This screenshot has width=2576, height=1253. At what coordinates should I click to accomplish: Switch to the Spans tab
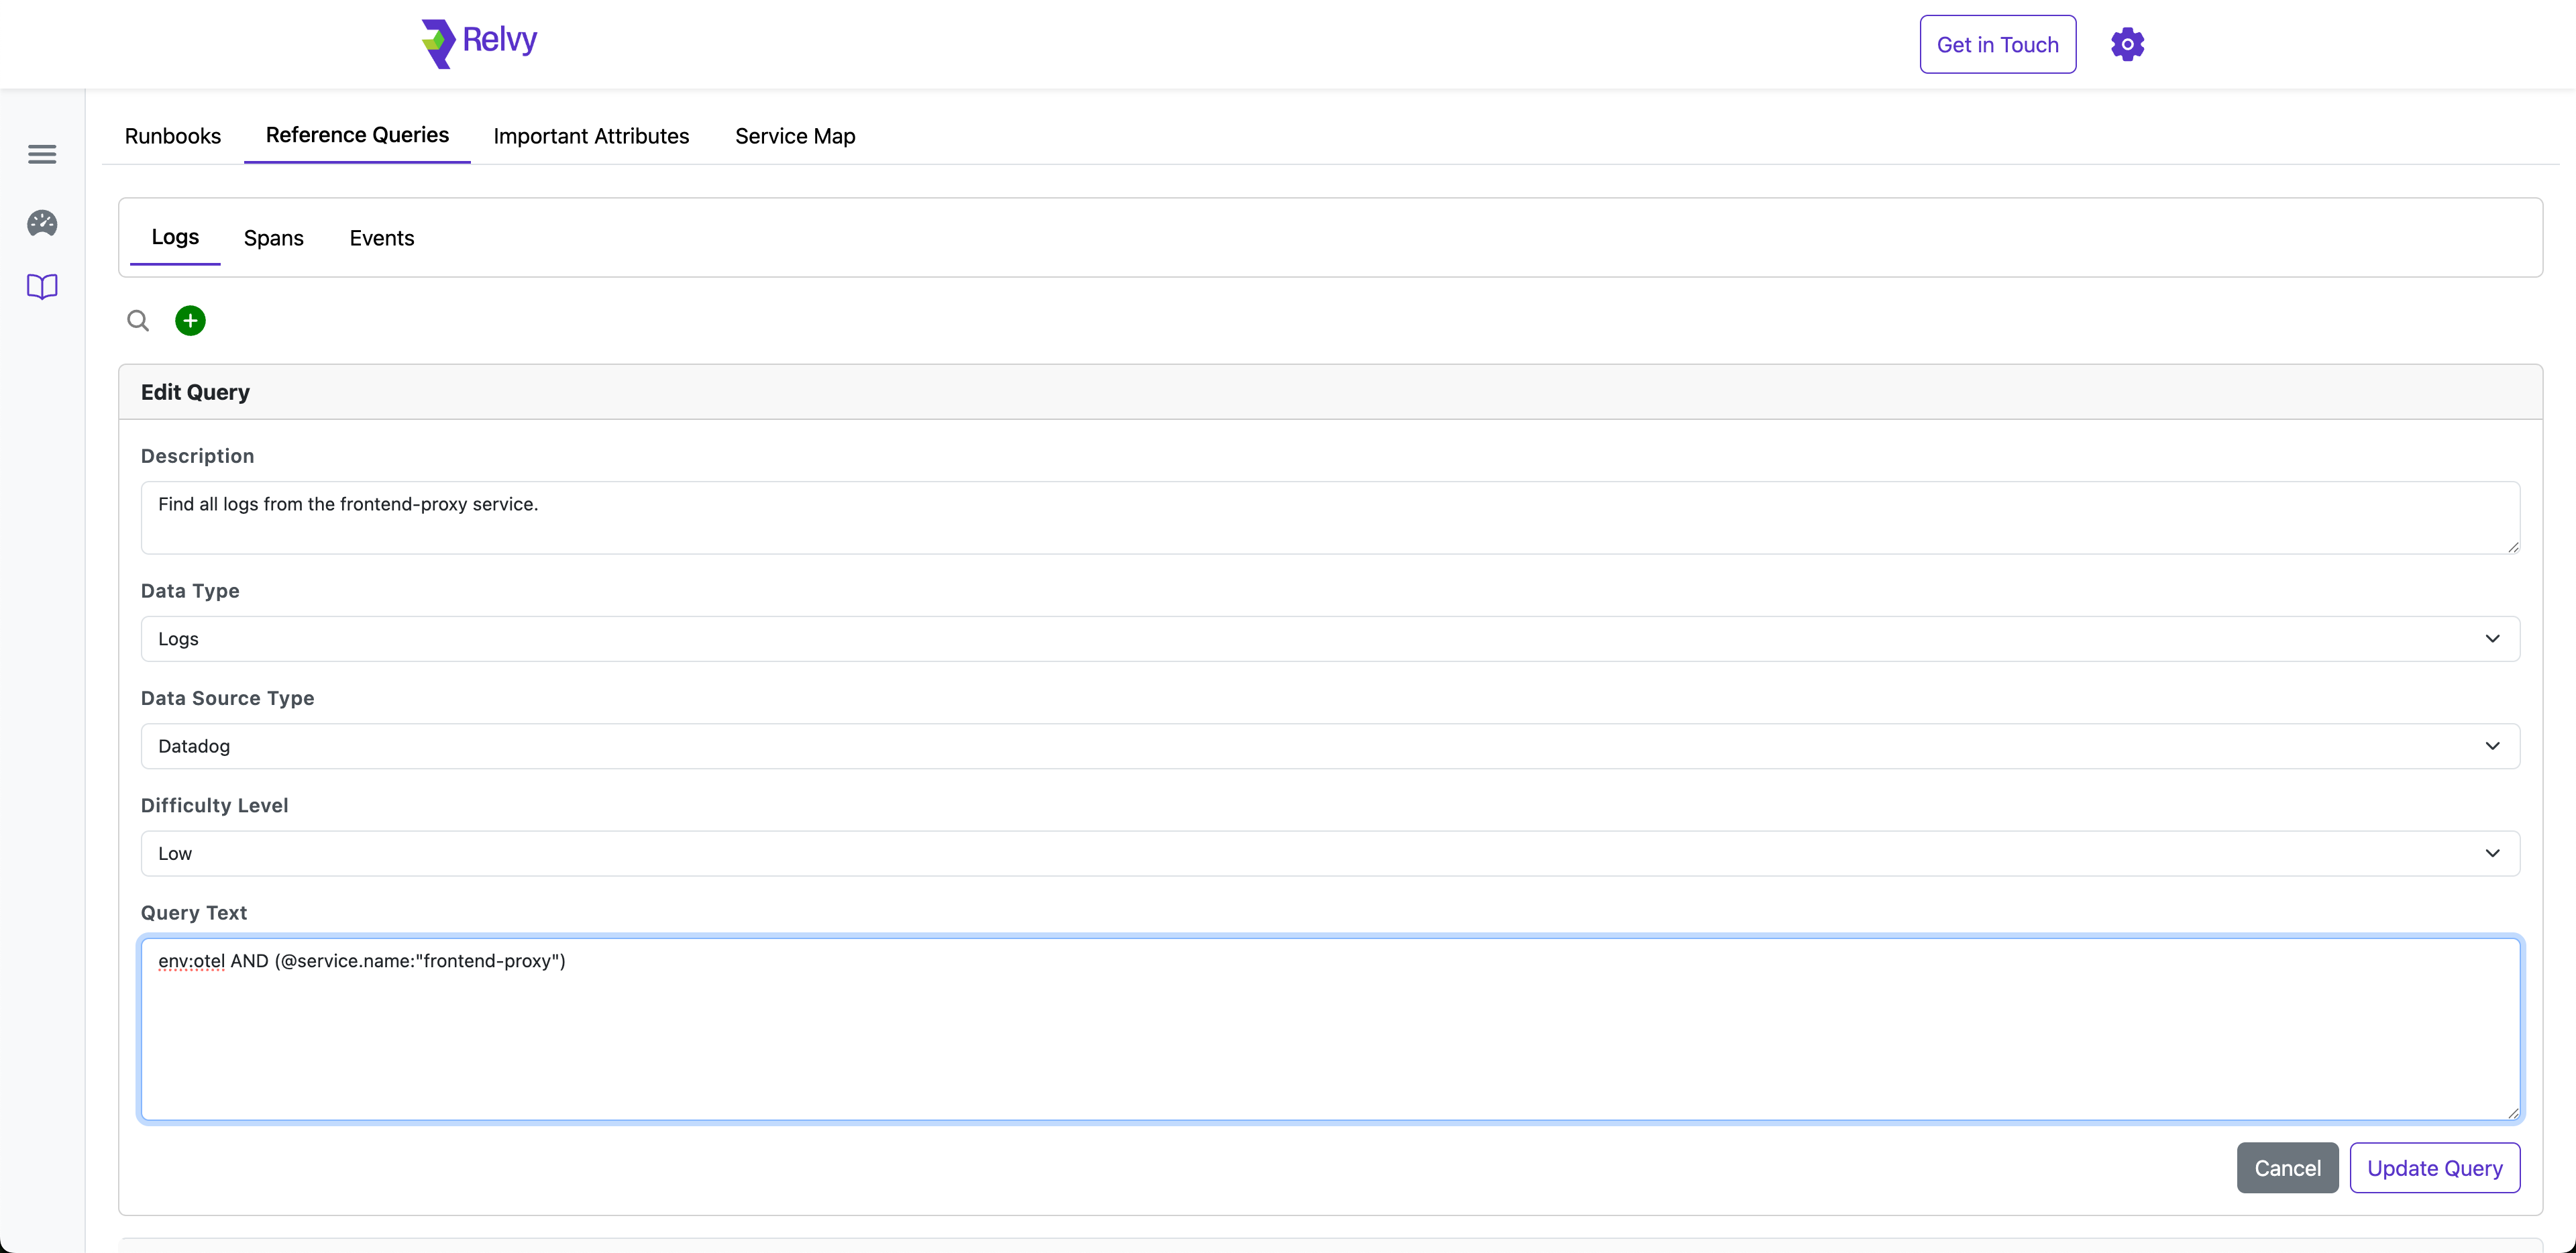(273, 238)
